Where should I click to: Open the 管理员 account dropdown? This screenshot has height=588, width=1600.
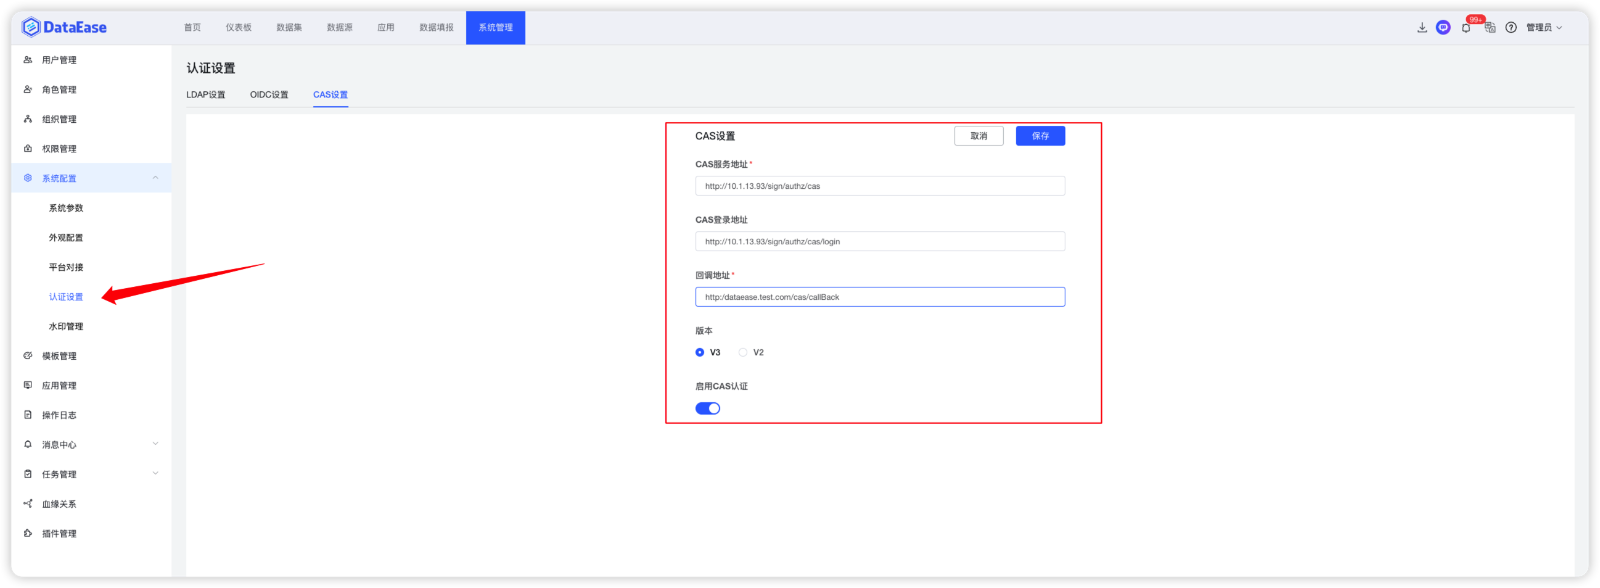point(1544,28)
